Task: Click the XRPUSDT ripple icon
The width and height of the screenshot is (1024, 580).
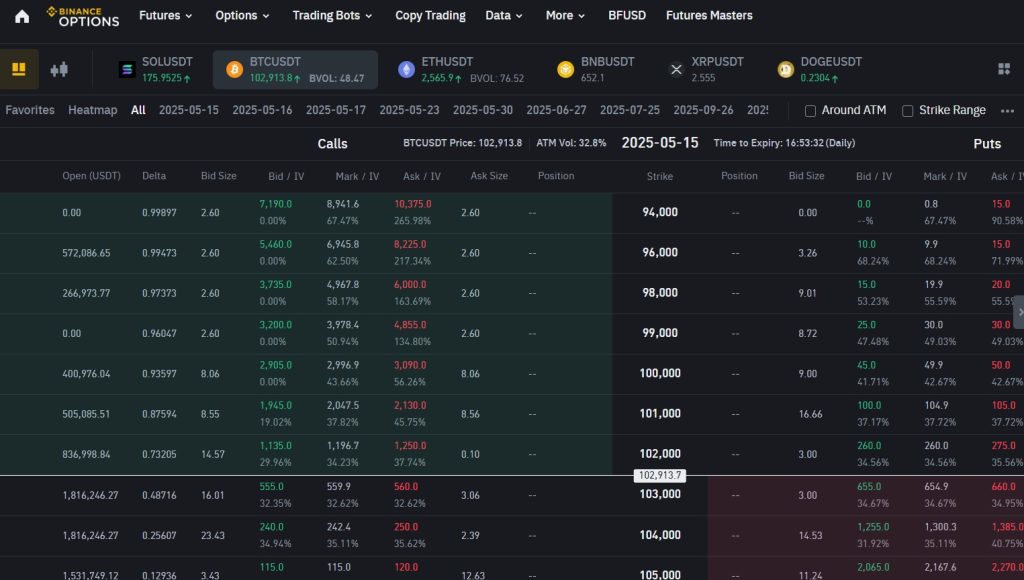Action: click(x=677, y=68)
